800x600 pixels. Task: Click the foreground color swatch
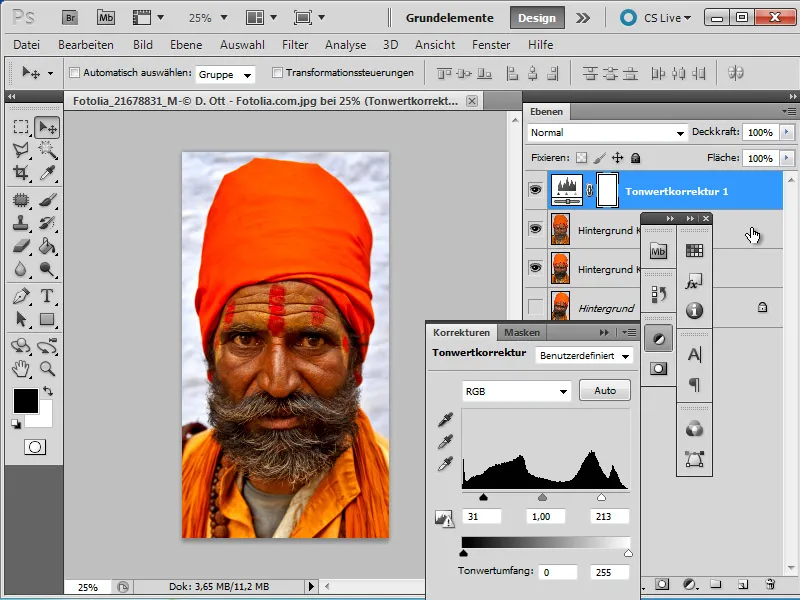[26, 401]
